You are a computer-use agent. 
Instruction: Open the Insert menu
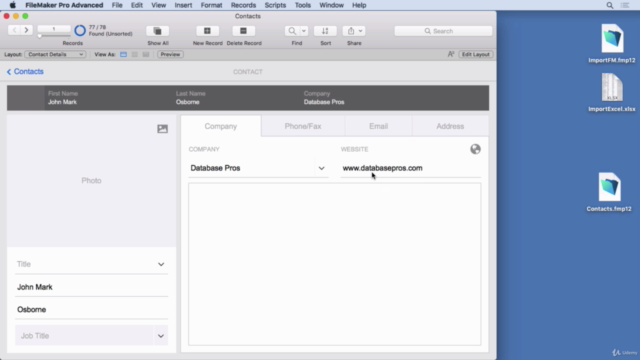click(183, 5)
